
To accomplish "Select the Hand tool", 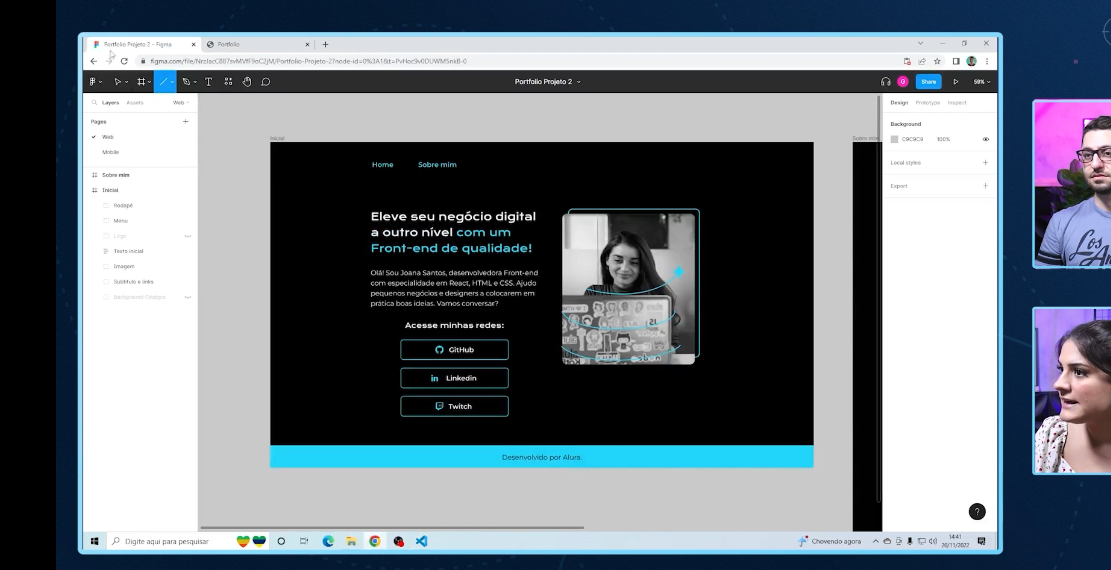I will click(247, 82).
